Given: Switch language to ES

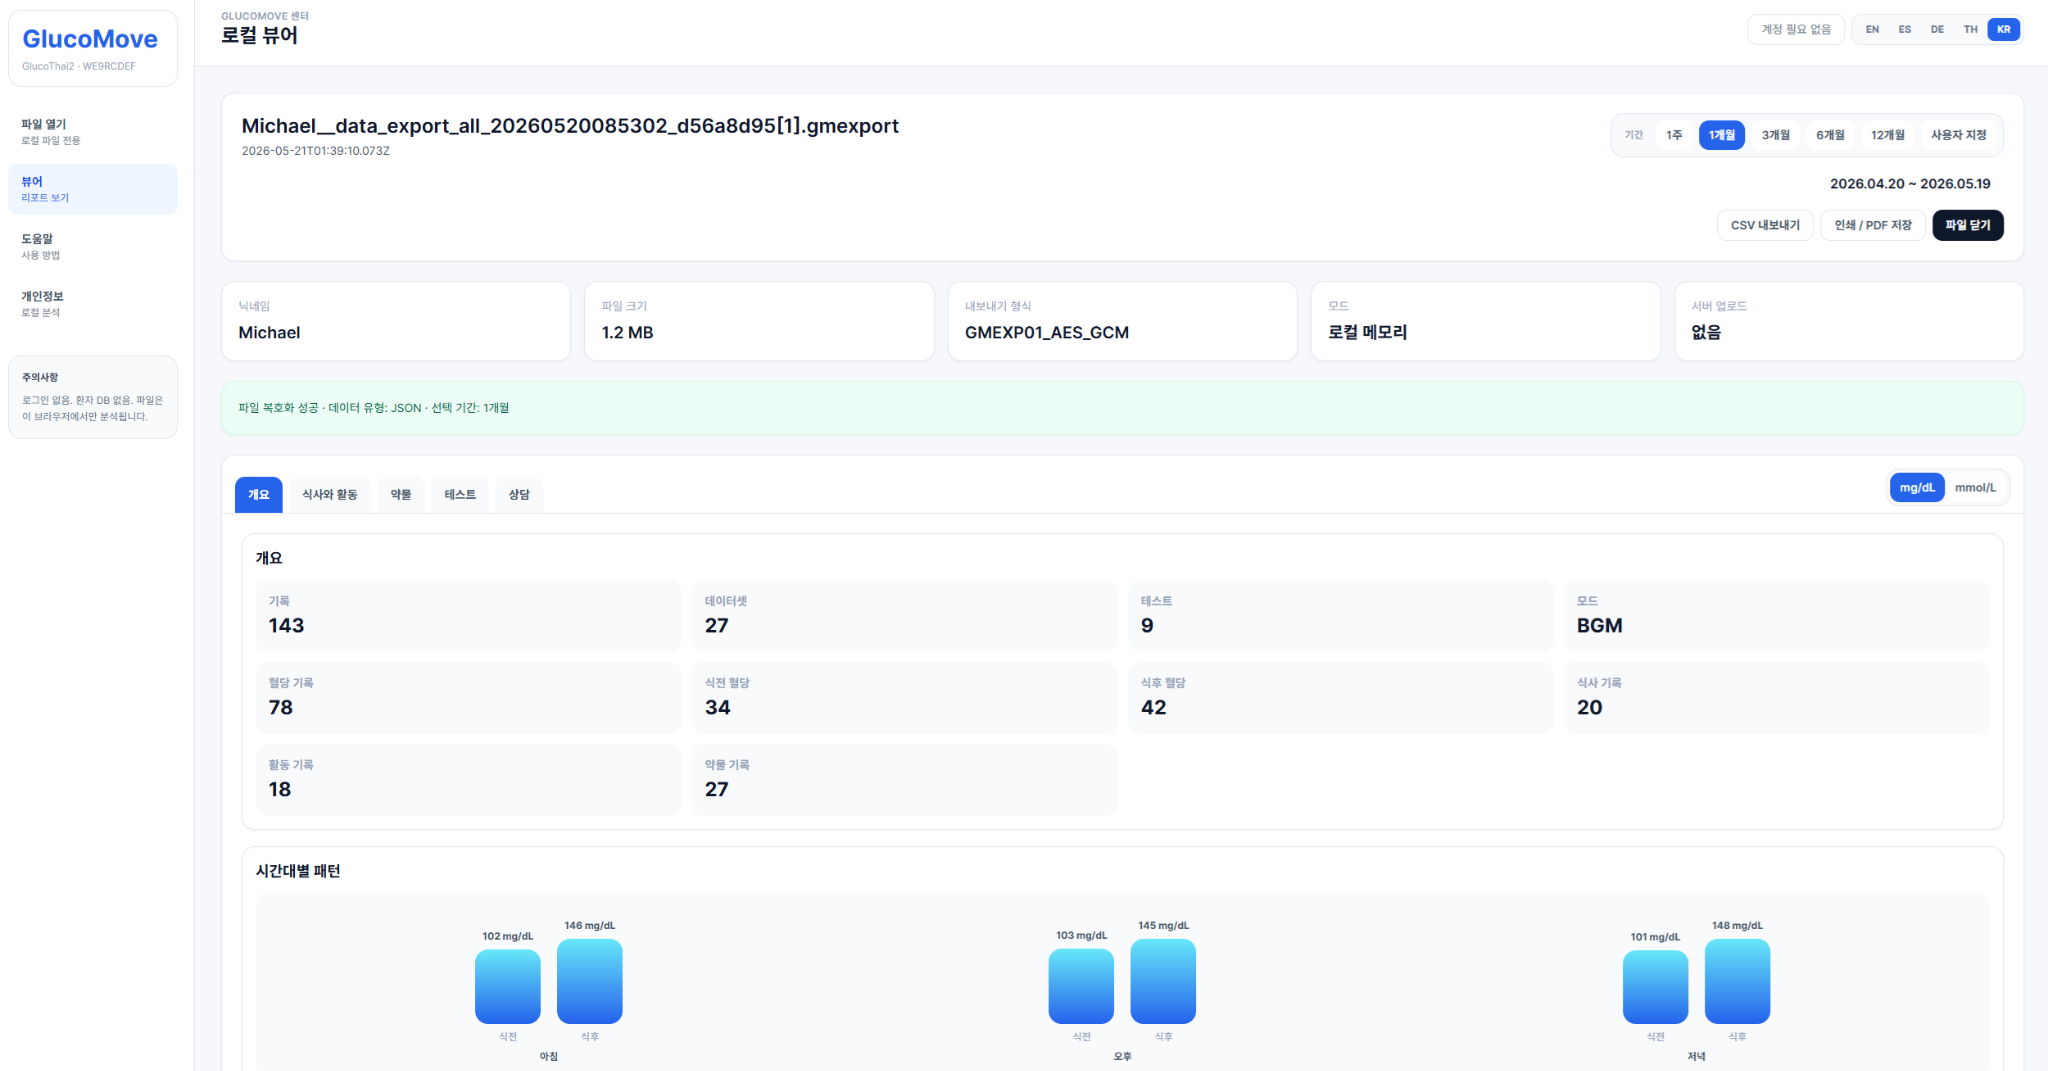Looking at the screenshot, I should coord(1905,29).
